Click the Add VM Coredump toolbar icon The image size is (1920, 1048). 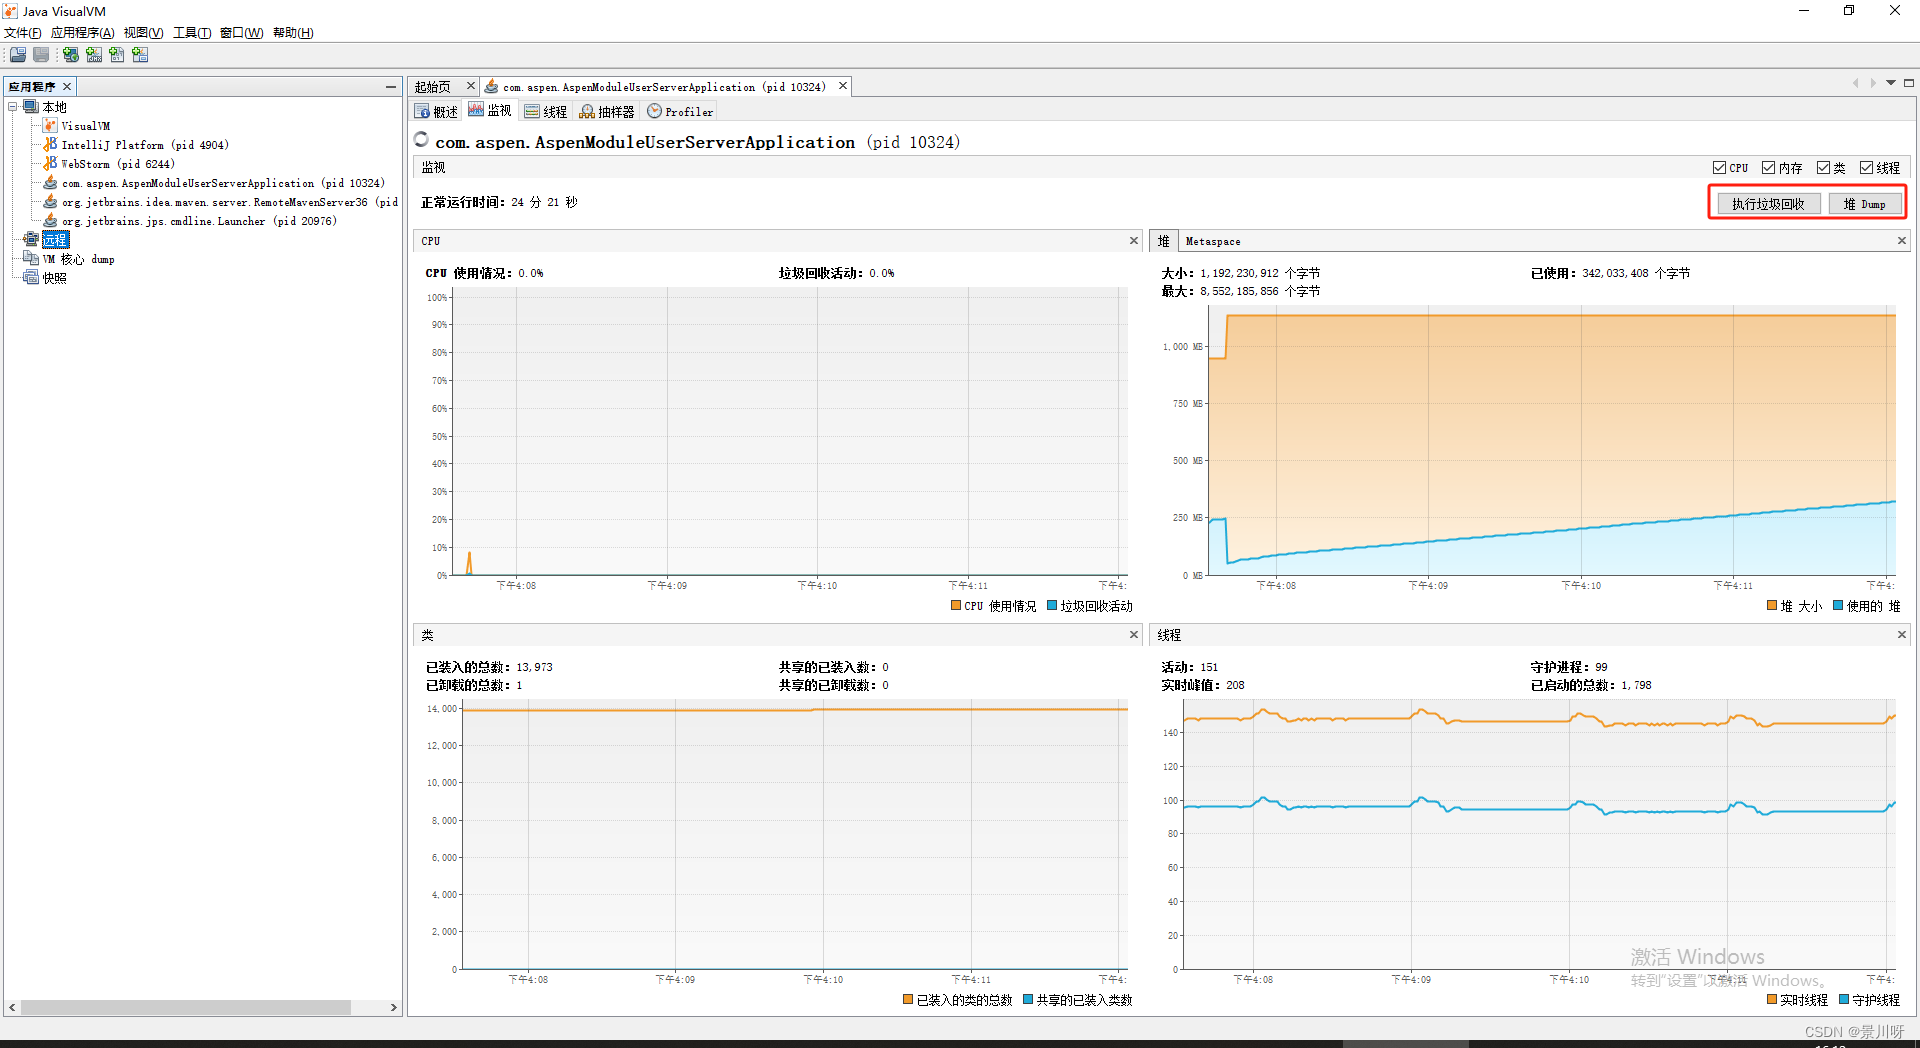[117, 55]
